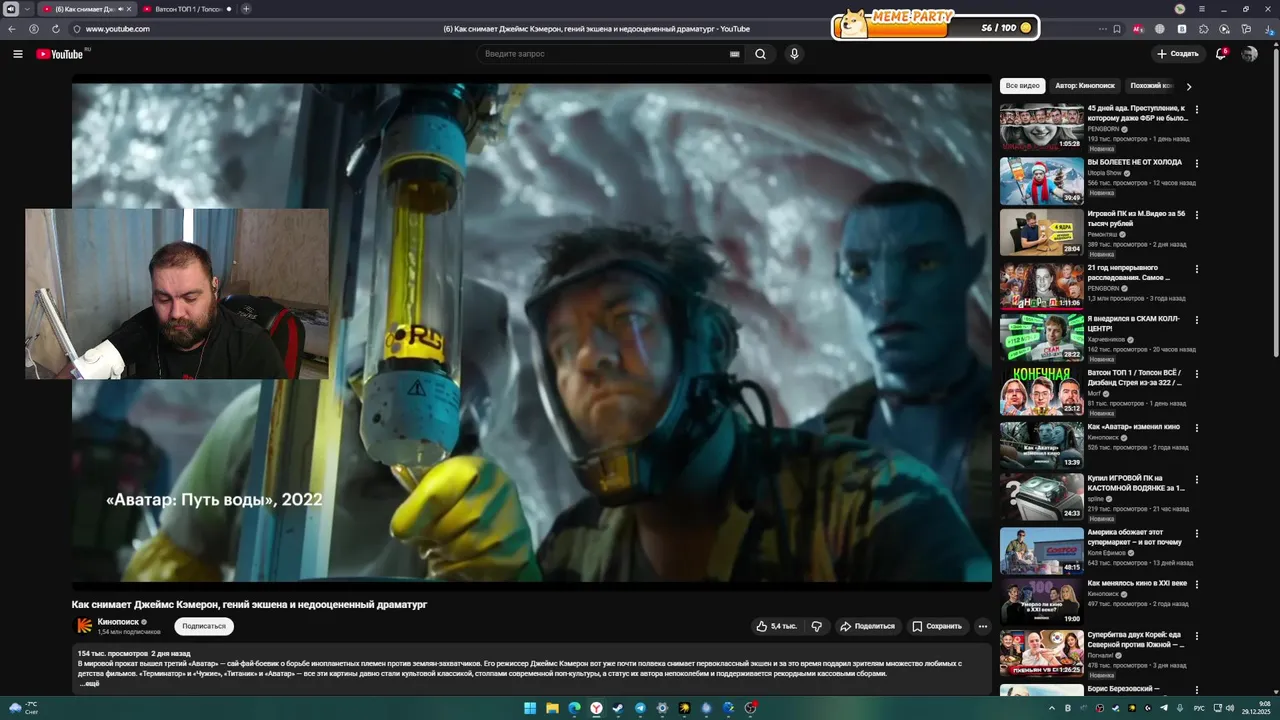
Task: Select the 'Все видео' filter chip
Action: click(1023, 86)
